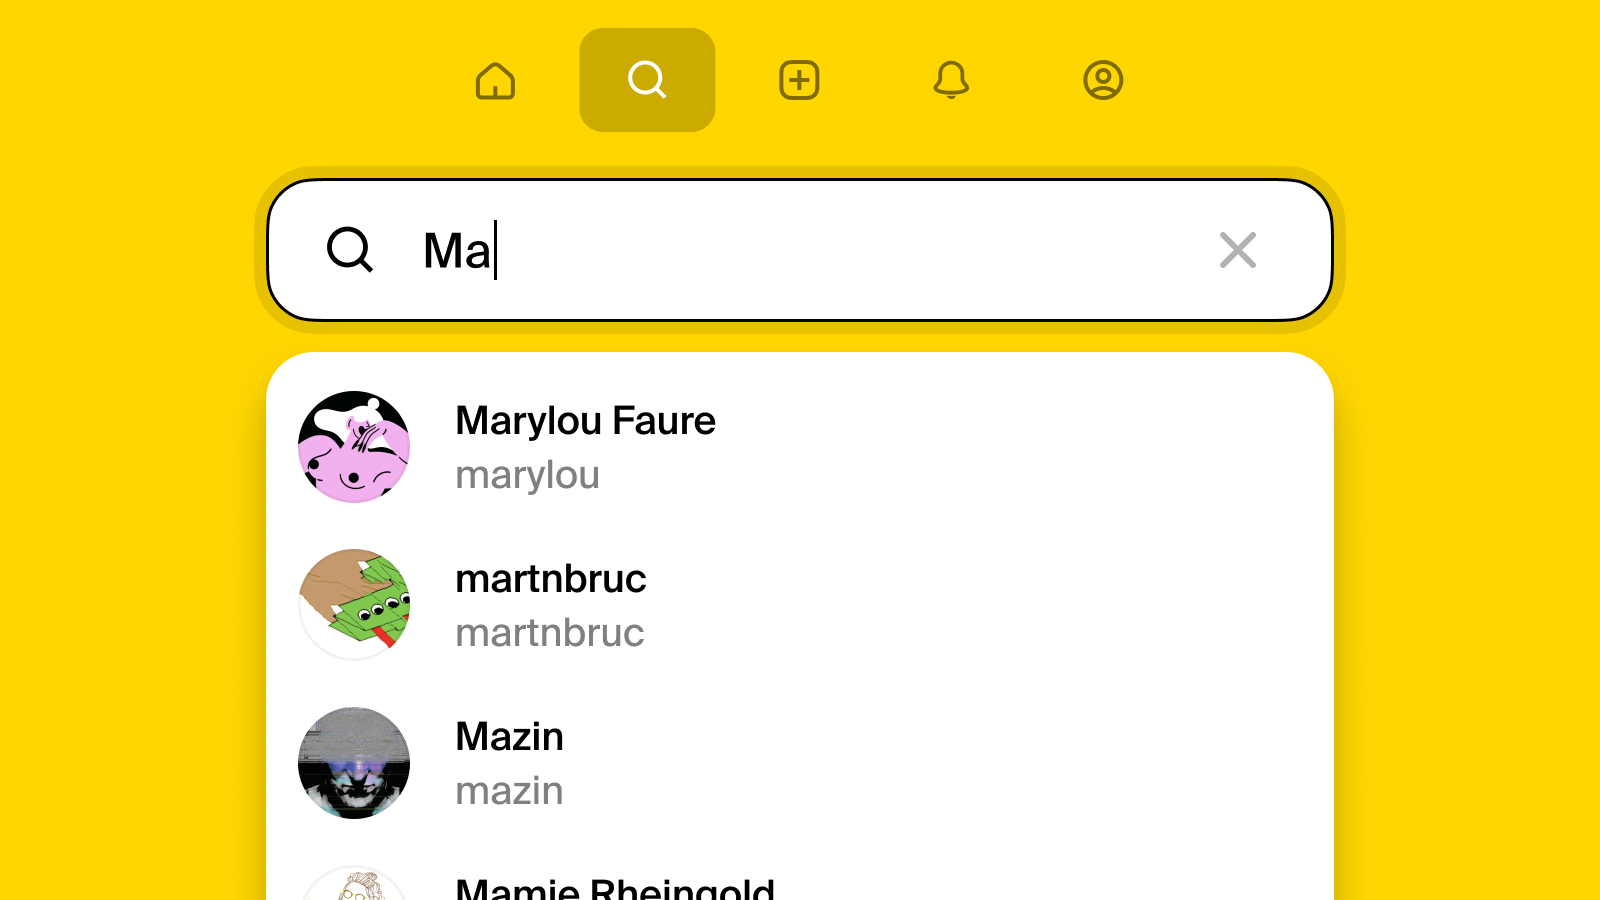Viewport: 1600px width, 900px height.
Task: Open martnbruc's avatar image
Action: (354, 605)
